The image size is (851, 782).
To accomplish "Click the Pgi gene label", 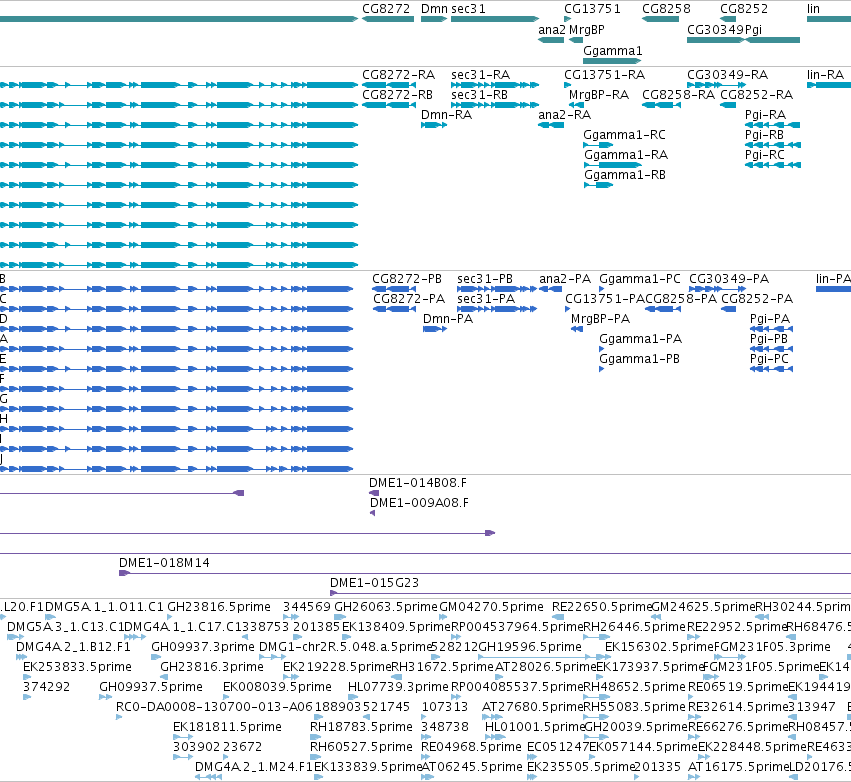I will point(753,29).
